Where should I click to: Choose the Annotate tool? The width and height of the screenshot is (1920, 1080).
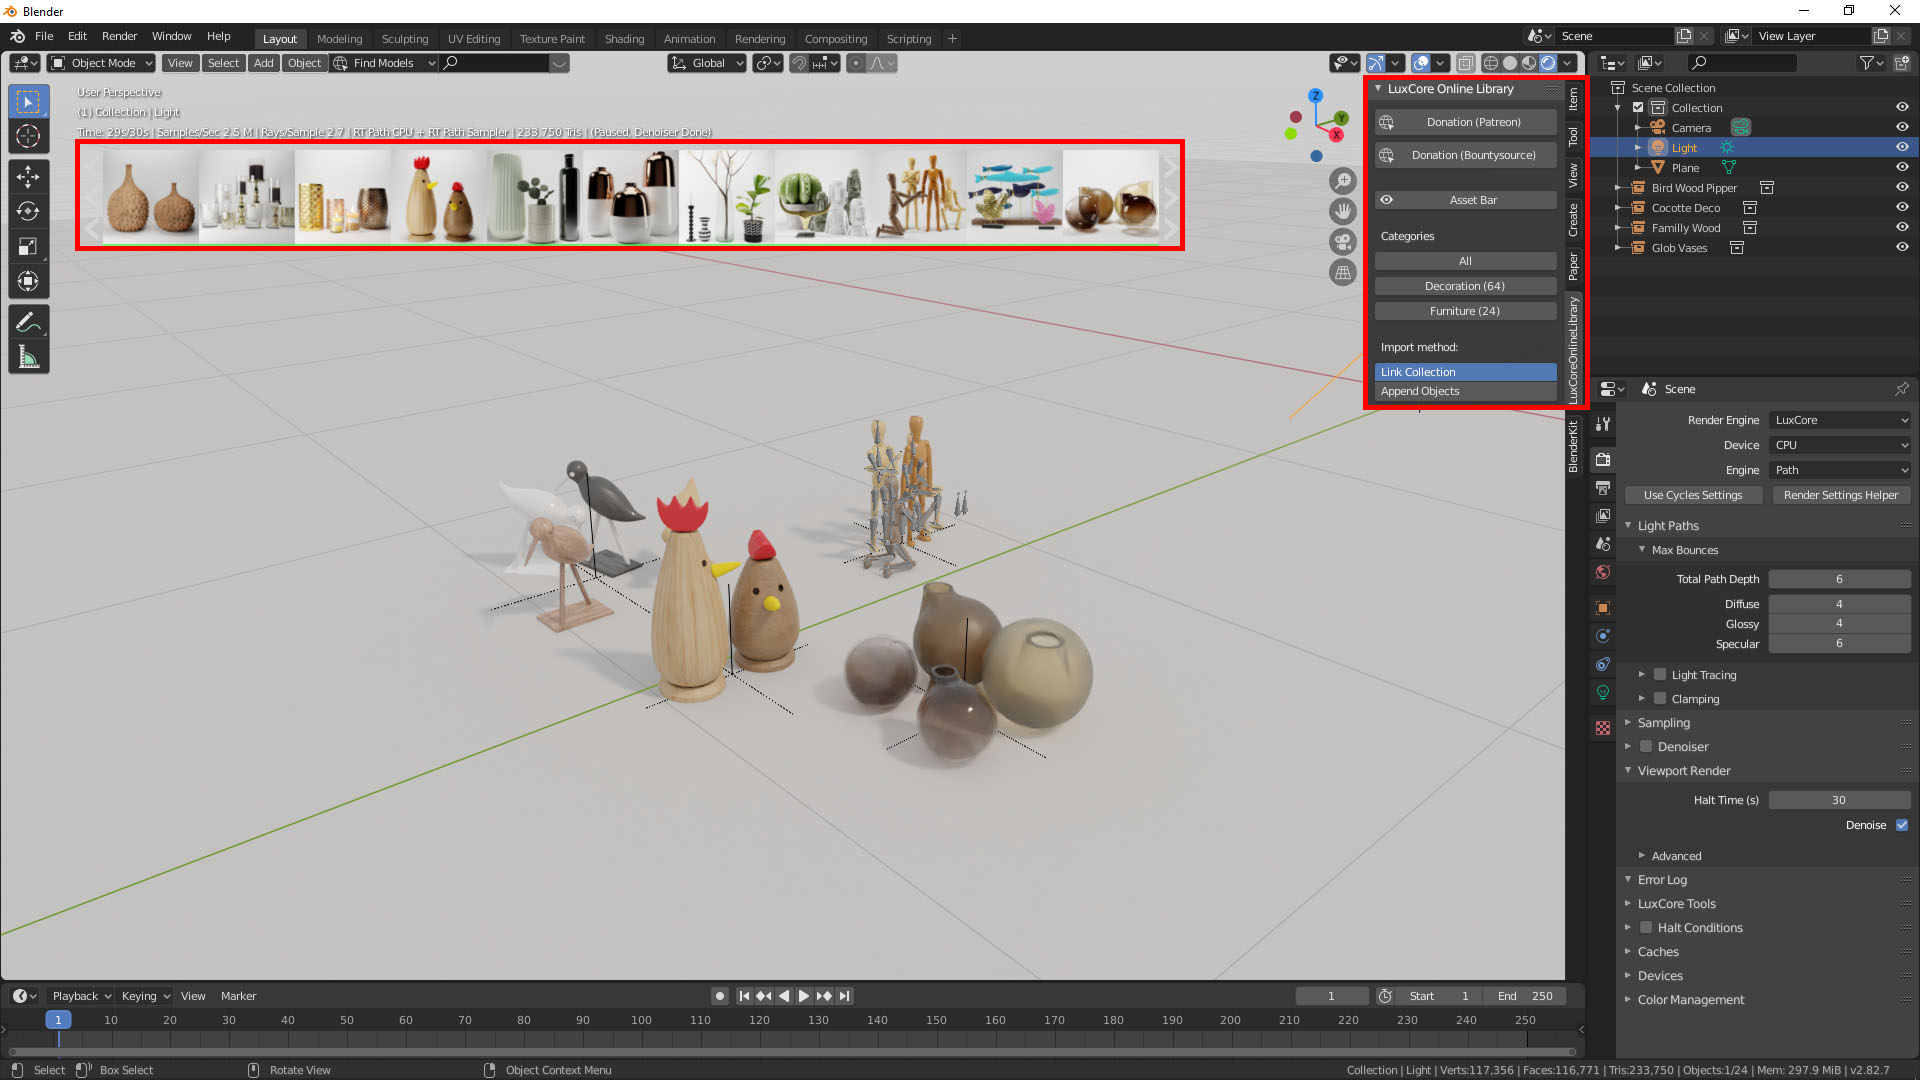[28, 322]
